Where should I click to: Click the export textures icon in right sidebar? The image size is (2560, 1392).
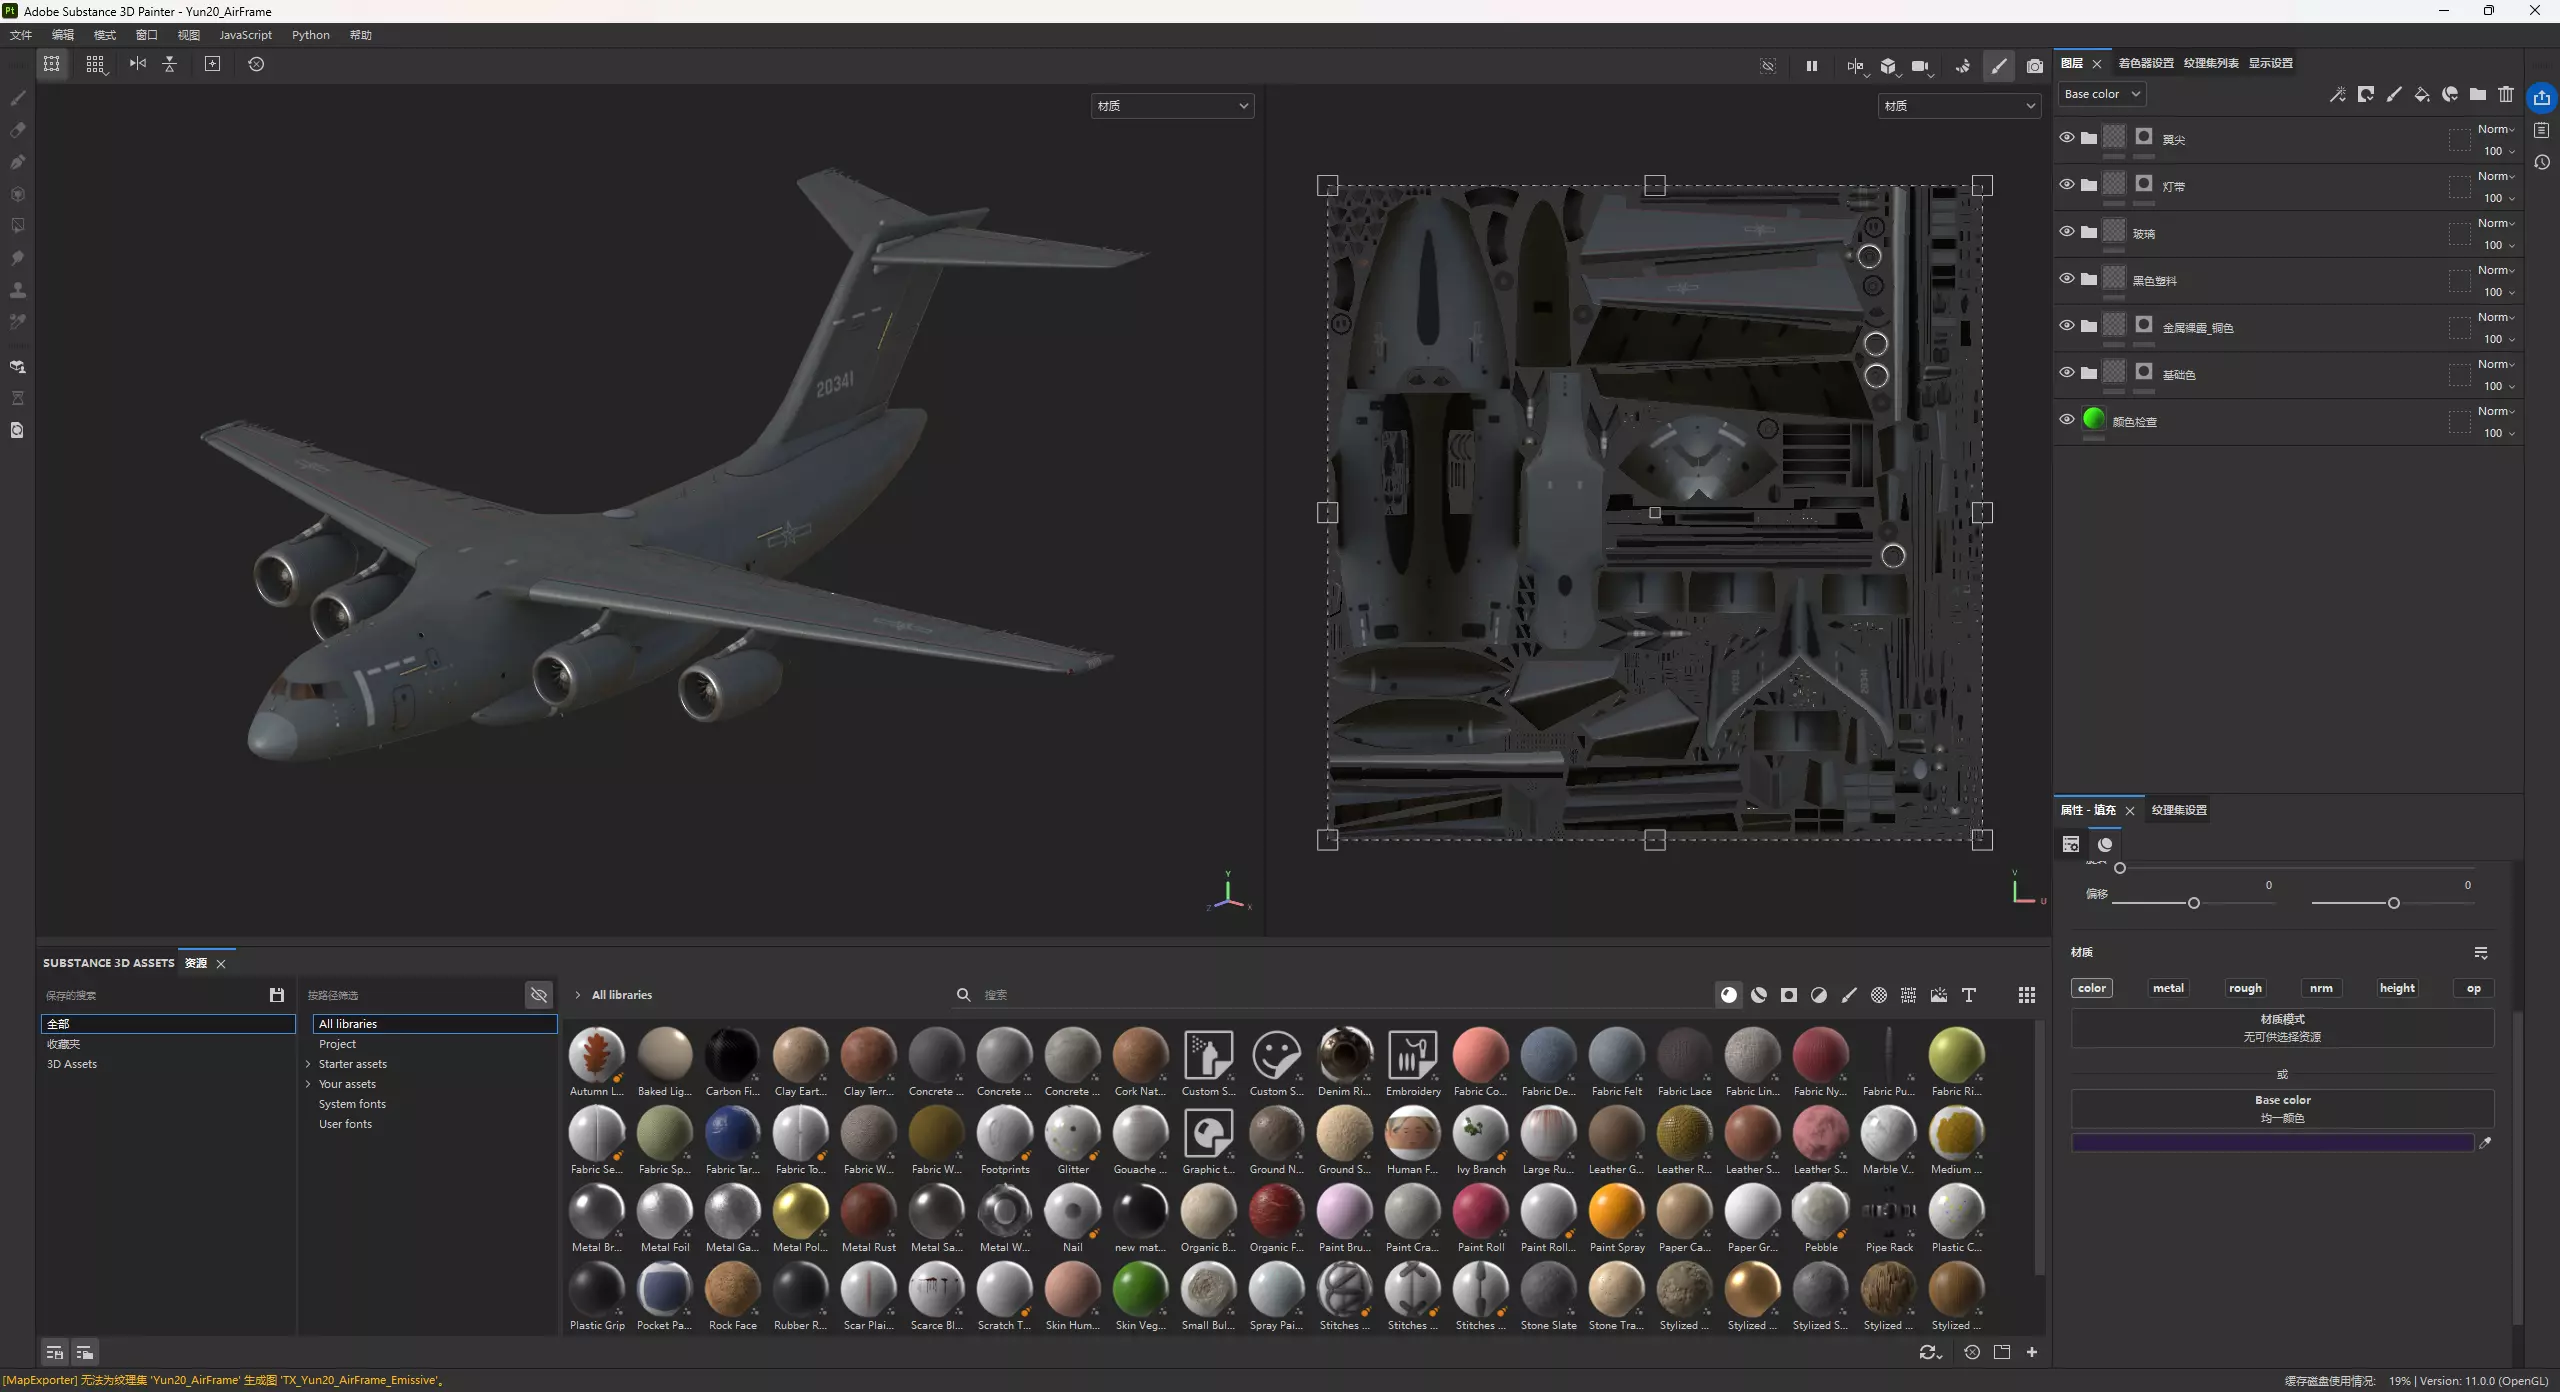2541,97
